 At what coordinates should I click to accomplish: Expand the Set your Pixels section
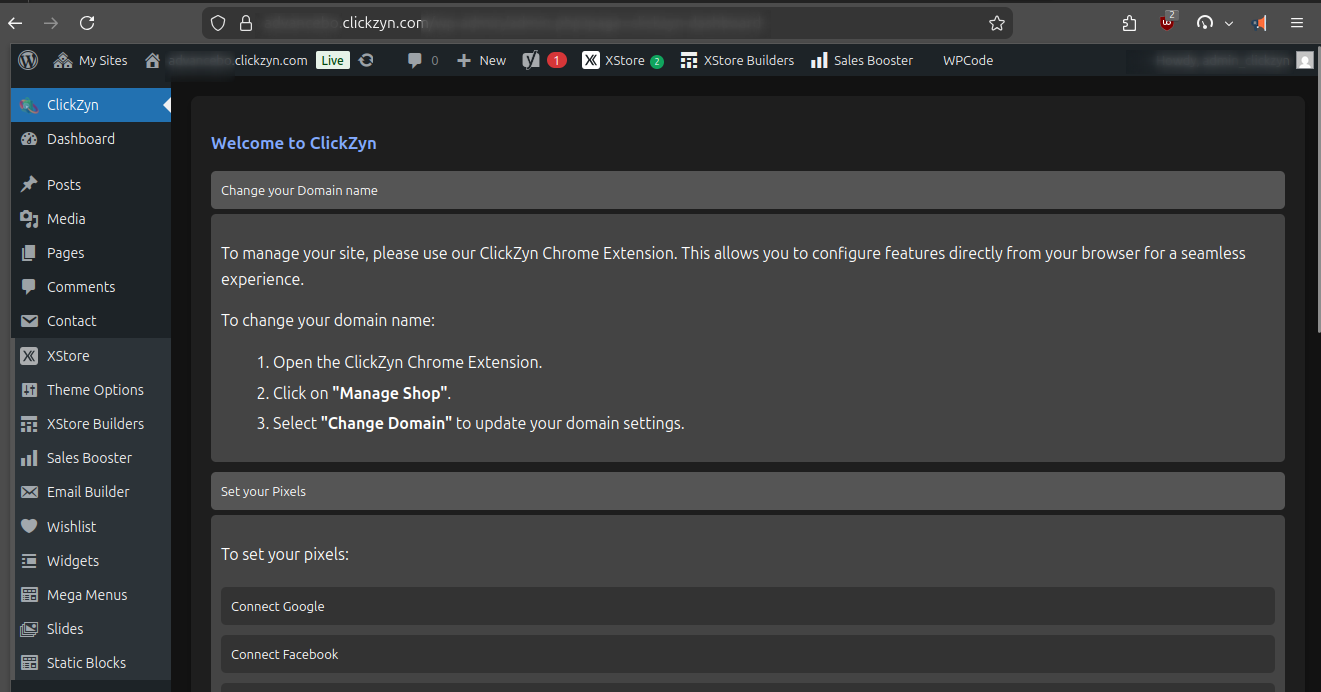point(747,491)
